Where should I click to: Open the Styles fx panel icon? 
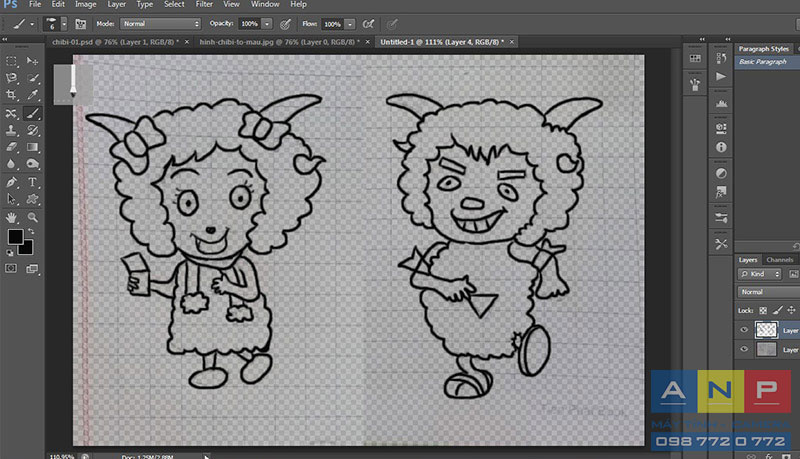[x=721, y=192]
